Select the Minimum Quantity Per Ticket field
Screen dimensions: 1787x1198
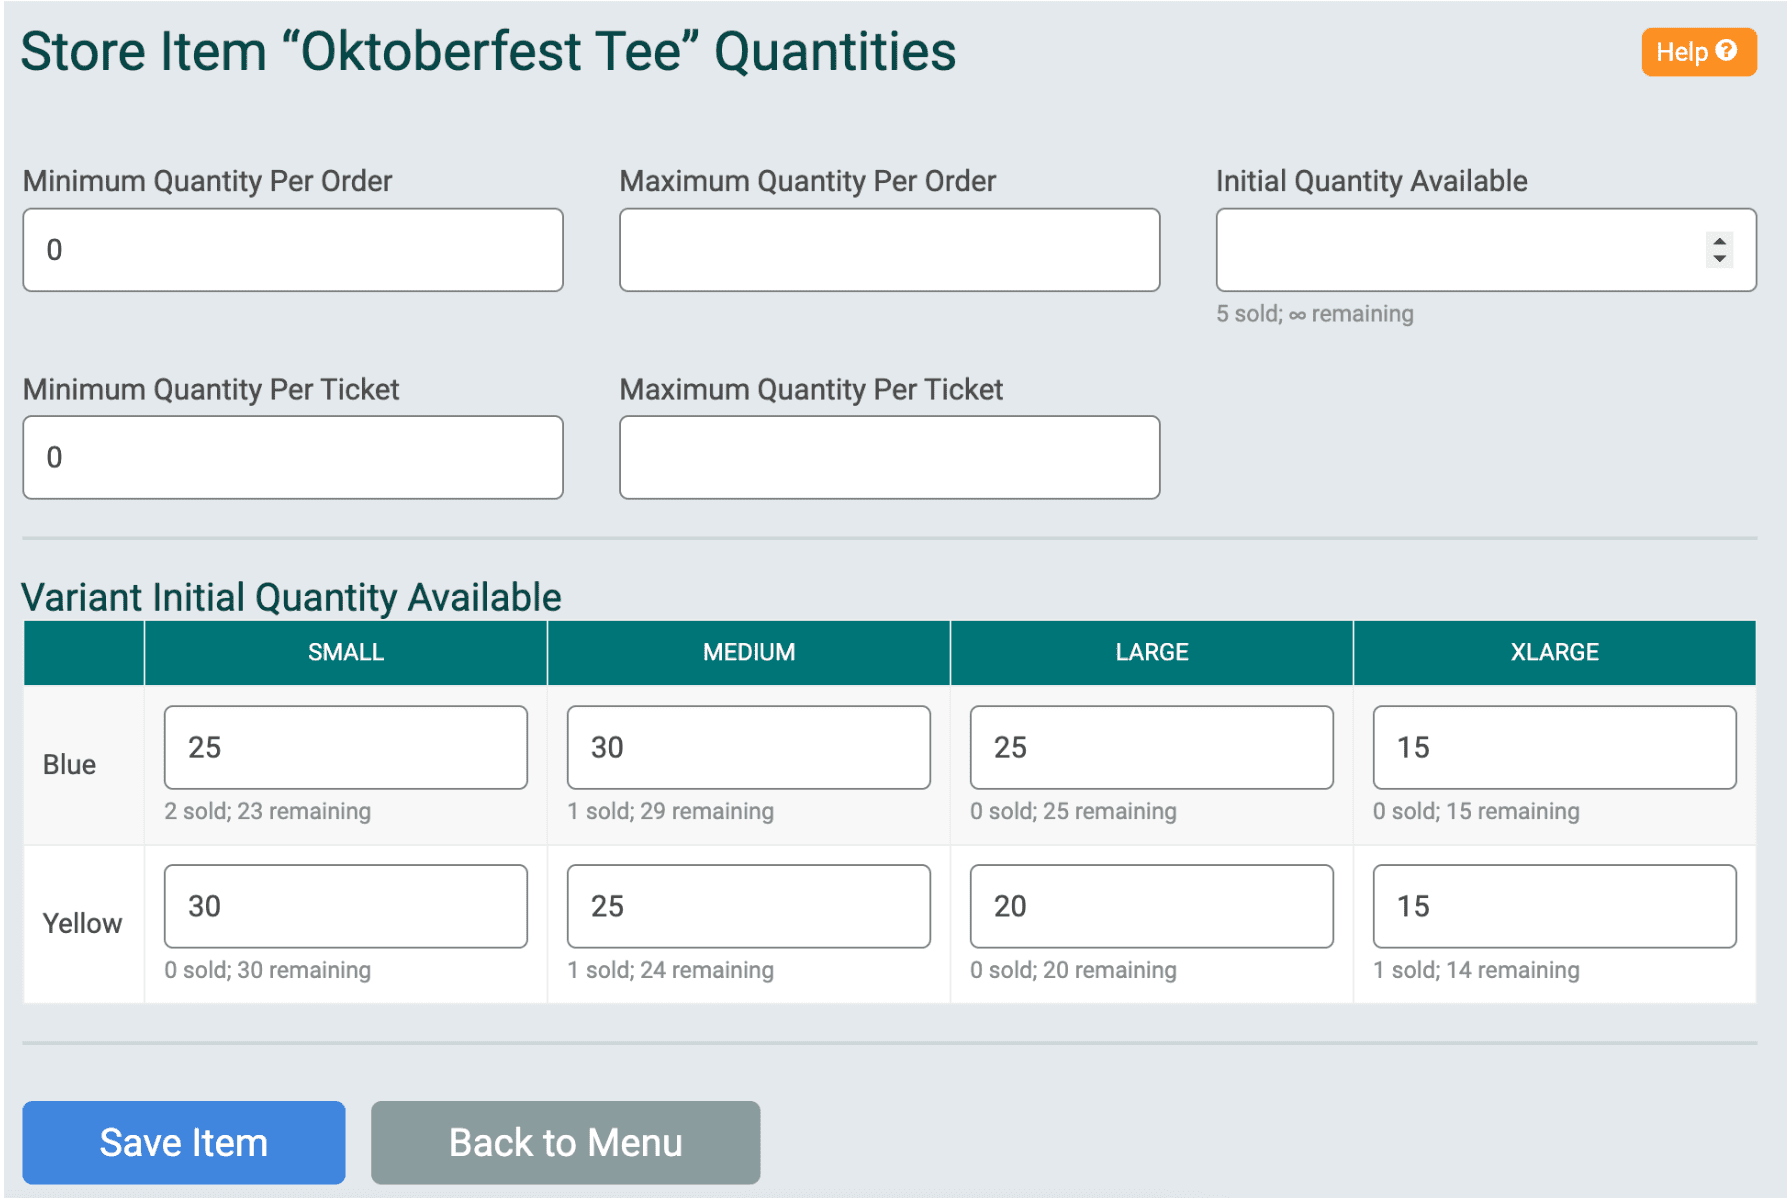click(x=292, y=456)
